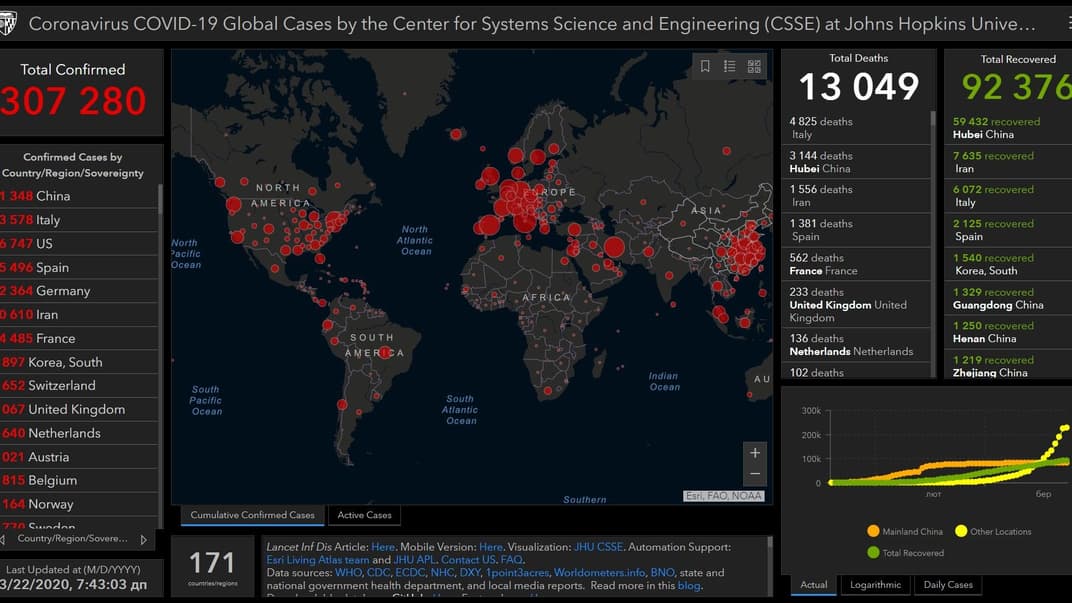This screenshot has height=603, width=1072.
Task: Switch chart to Logarithmic view
Action: pos(875,585)
